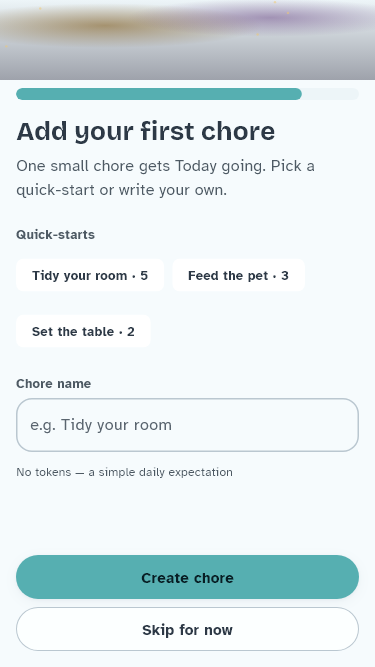Click the "No tokens" helper text below the field
The image size is (375, 667).
[124, 472]
